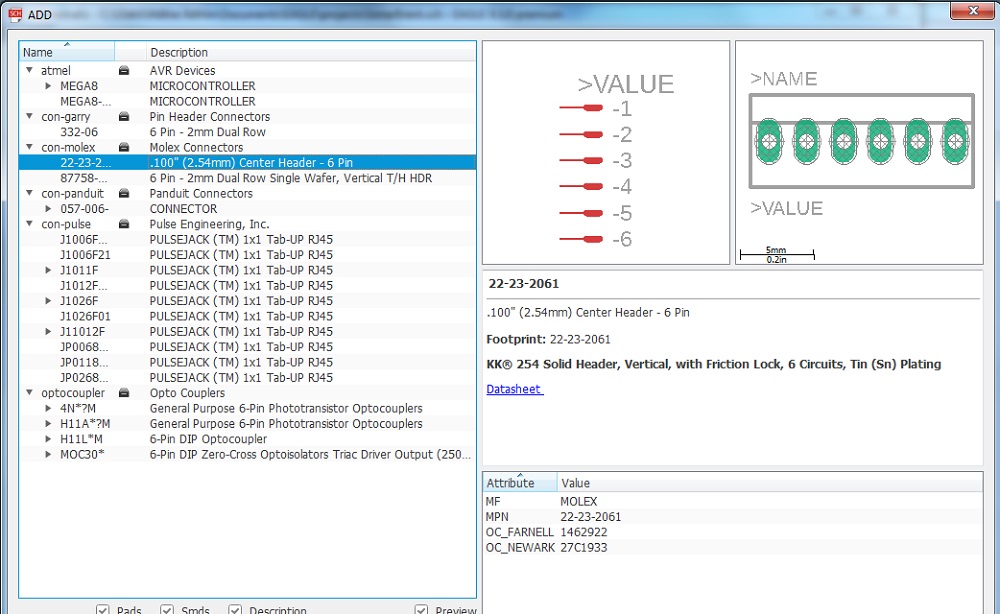Click the Value column header
Viewport: 1000px width, 614px height.
click(770, 483)
